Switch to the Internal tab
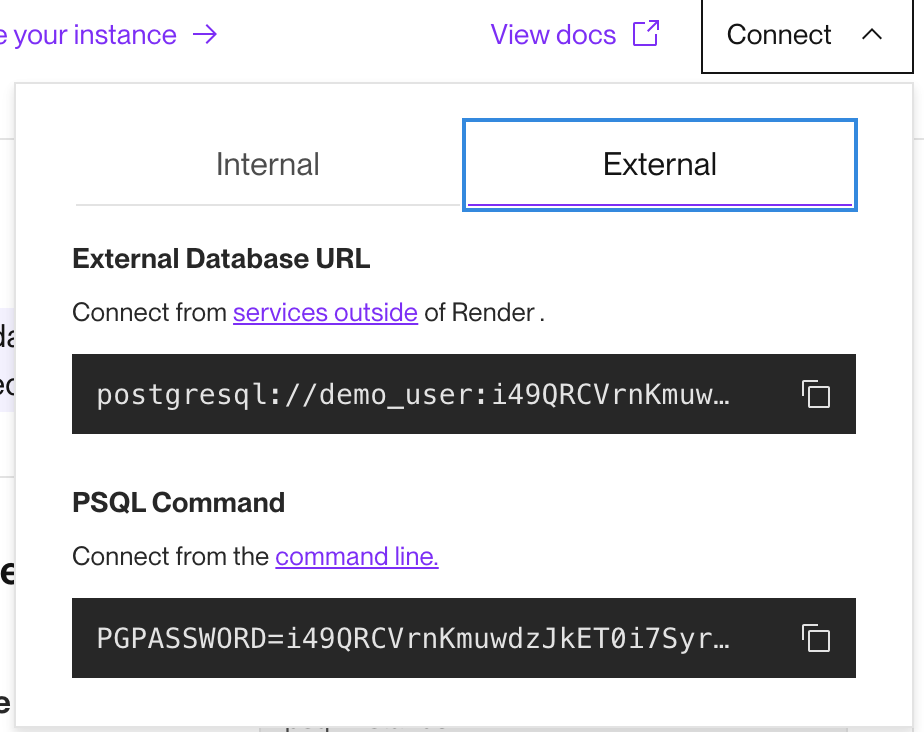Screen dimensions: 924x732 coord(268,164)
